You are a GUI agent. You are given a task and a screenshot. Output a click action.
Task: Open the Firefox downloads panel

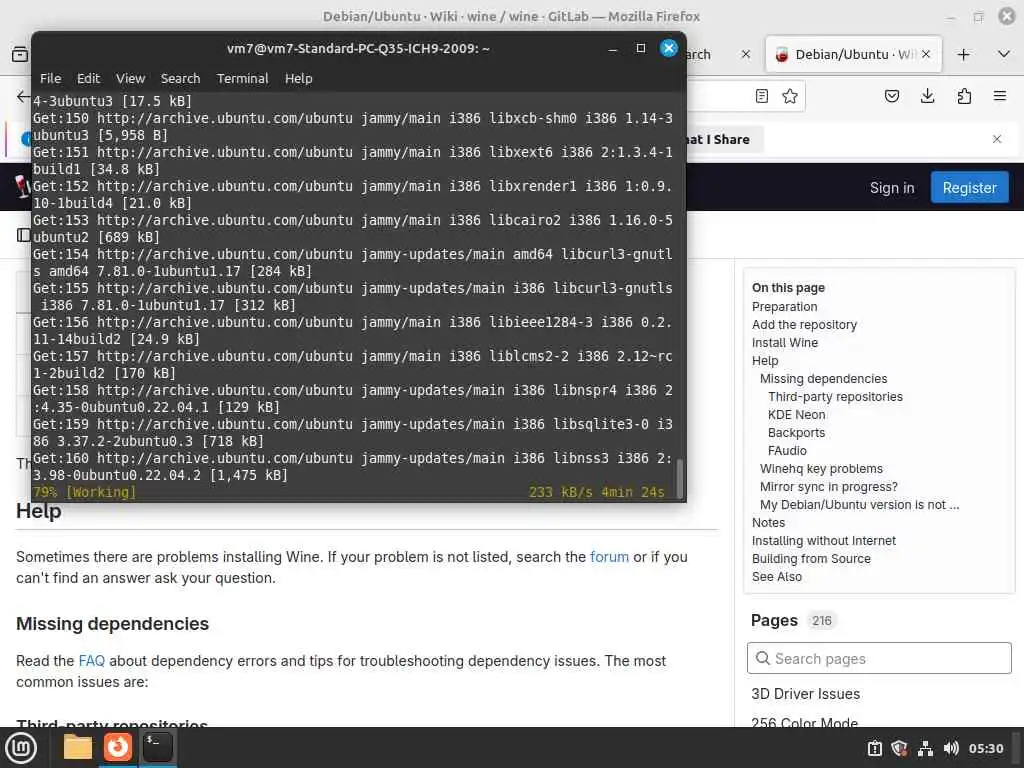coord(927,96)
